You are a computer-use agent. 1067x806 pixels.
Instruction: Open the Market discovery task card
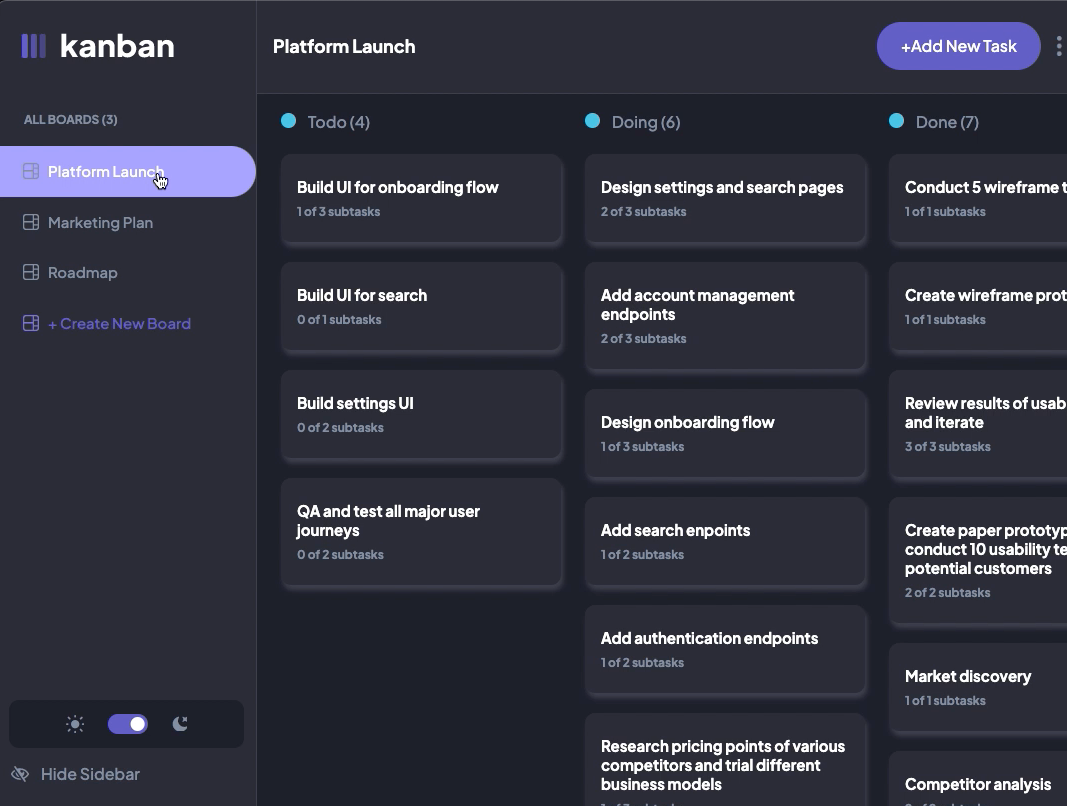[978, 688]
